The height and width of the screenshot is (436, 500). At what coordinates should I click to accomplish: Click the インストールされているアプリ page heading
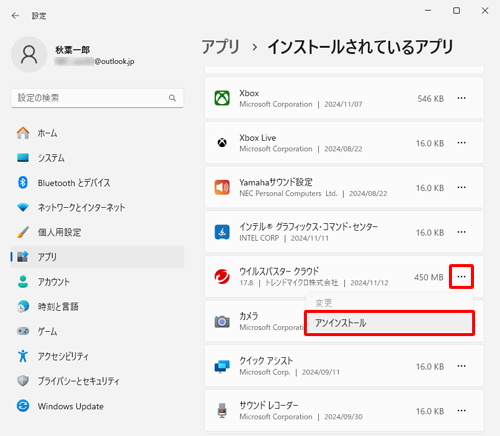click(x=360, y=47)
